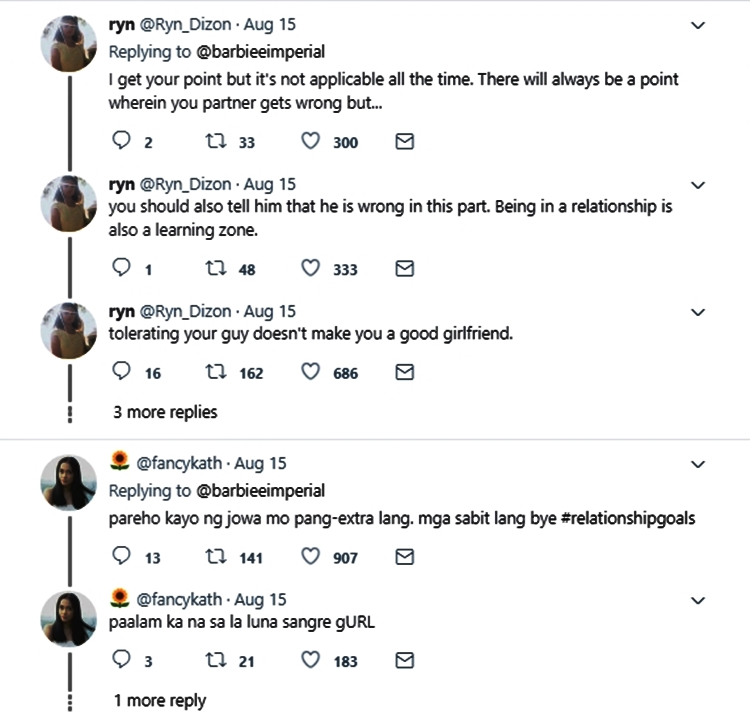Viewport: 750px width, 726px height.
Task: Click fancykath's profile picture on #relationshipgoals tweet
Action: (68, 483)
